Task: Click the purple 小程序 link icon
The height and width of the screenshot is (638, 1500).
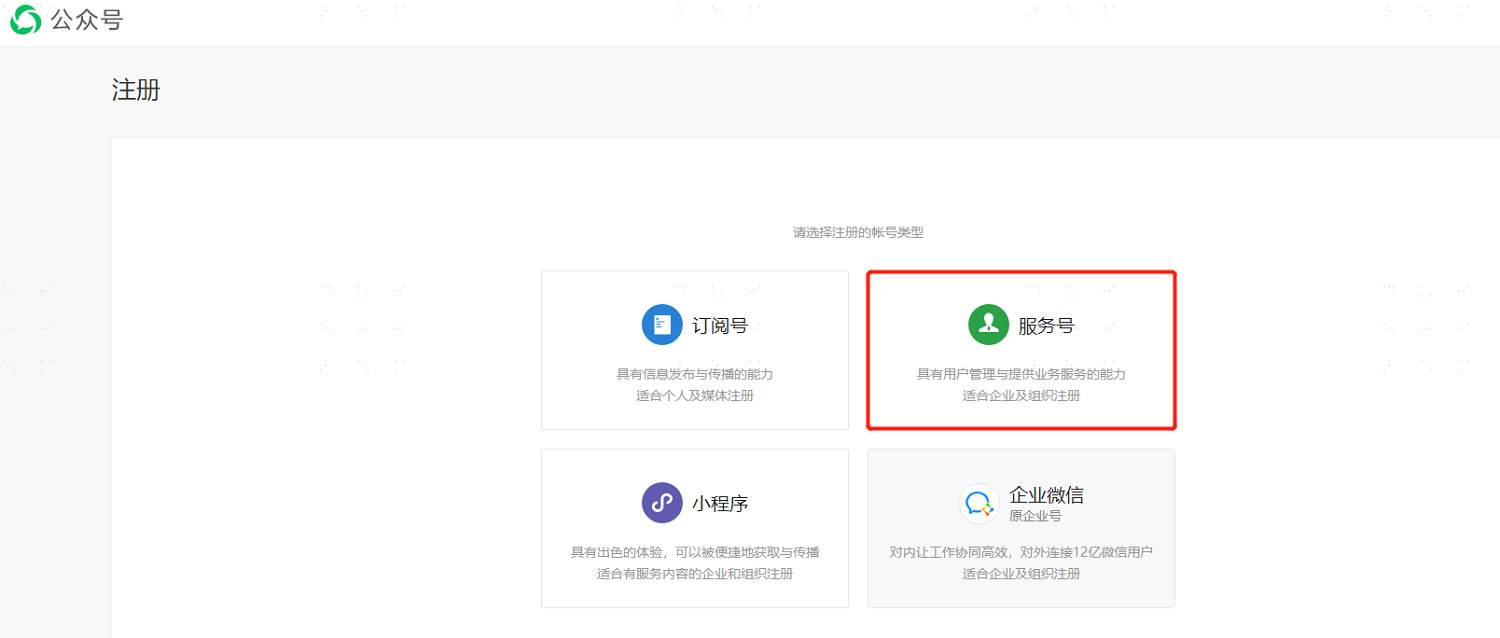Action: click(x=662, y=503)
